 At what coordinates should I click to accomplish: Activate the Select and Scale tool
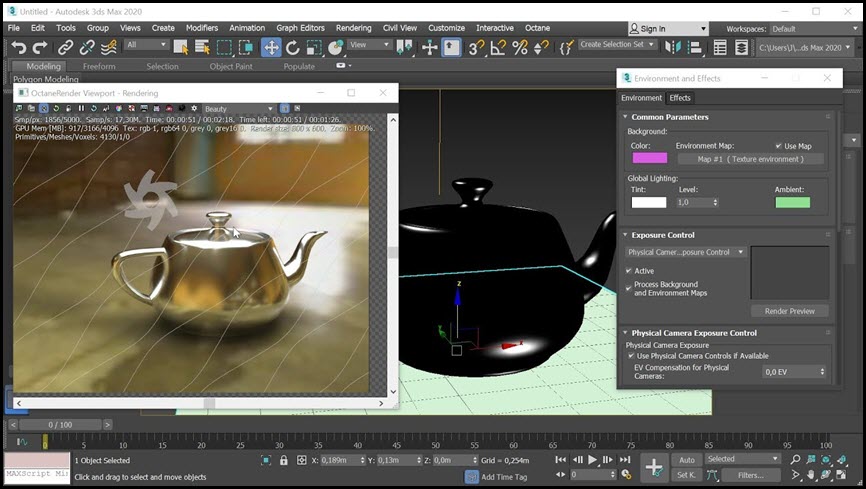pyautogui.click(x=314, y=48)
